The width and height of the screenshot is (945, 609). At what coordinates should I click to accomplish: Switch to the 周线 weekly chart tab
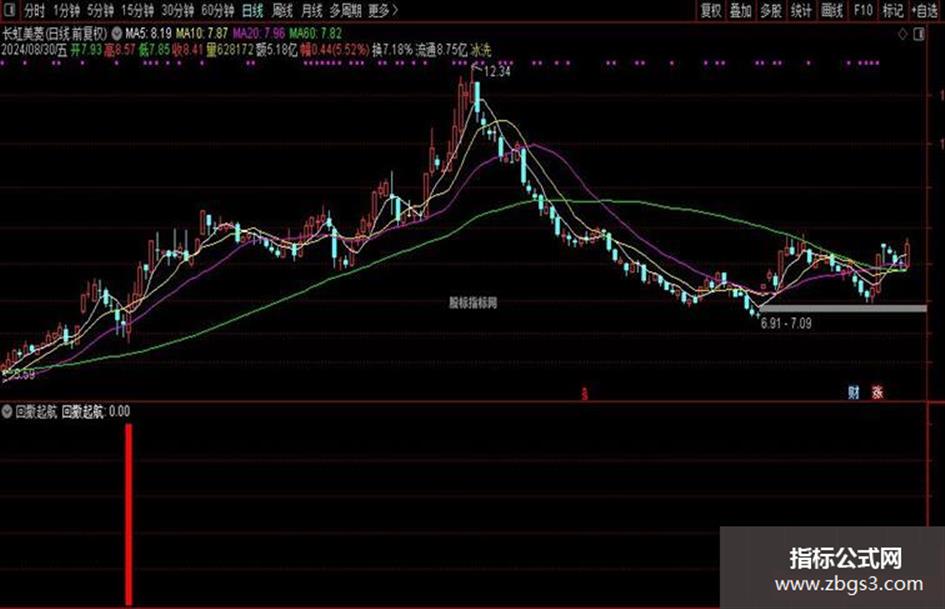[x=282, y=11]
